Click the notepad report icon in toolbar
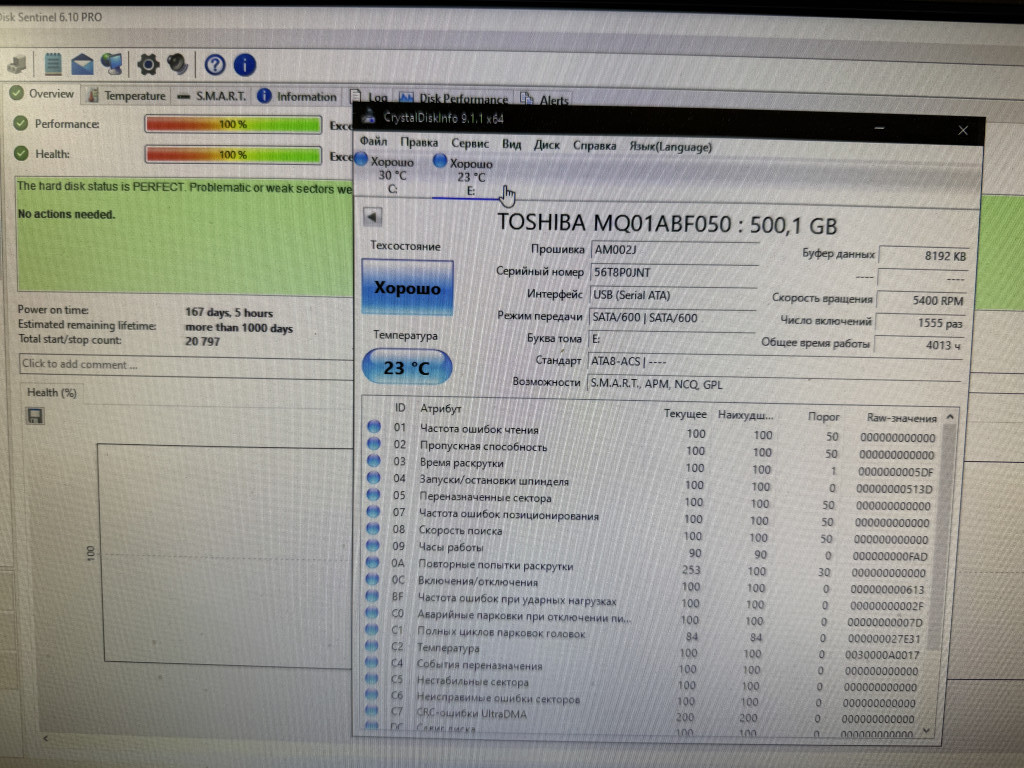This screenshot has height=768, width=1024. (x=52, y=65)
